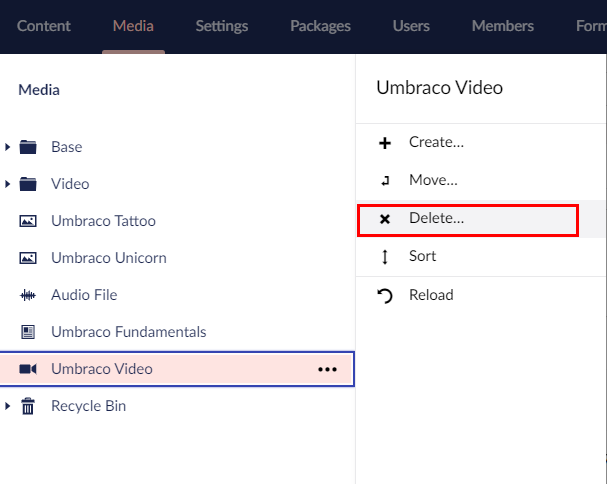Click the Umbraco Video menu title
Image resolution: width=607 pixels, height=484 pixels.
439,88
